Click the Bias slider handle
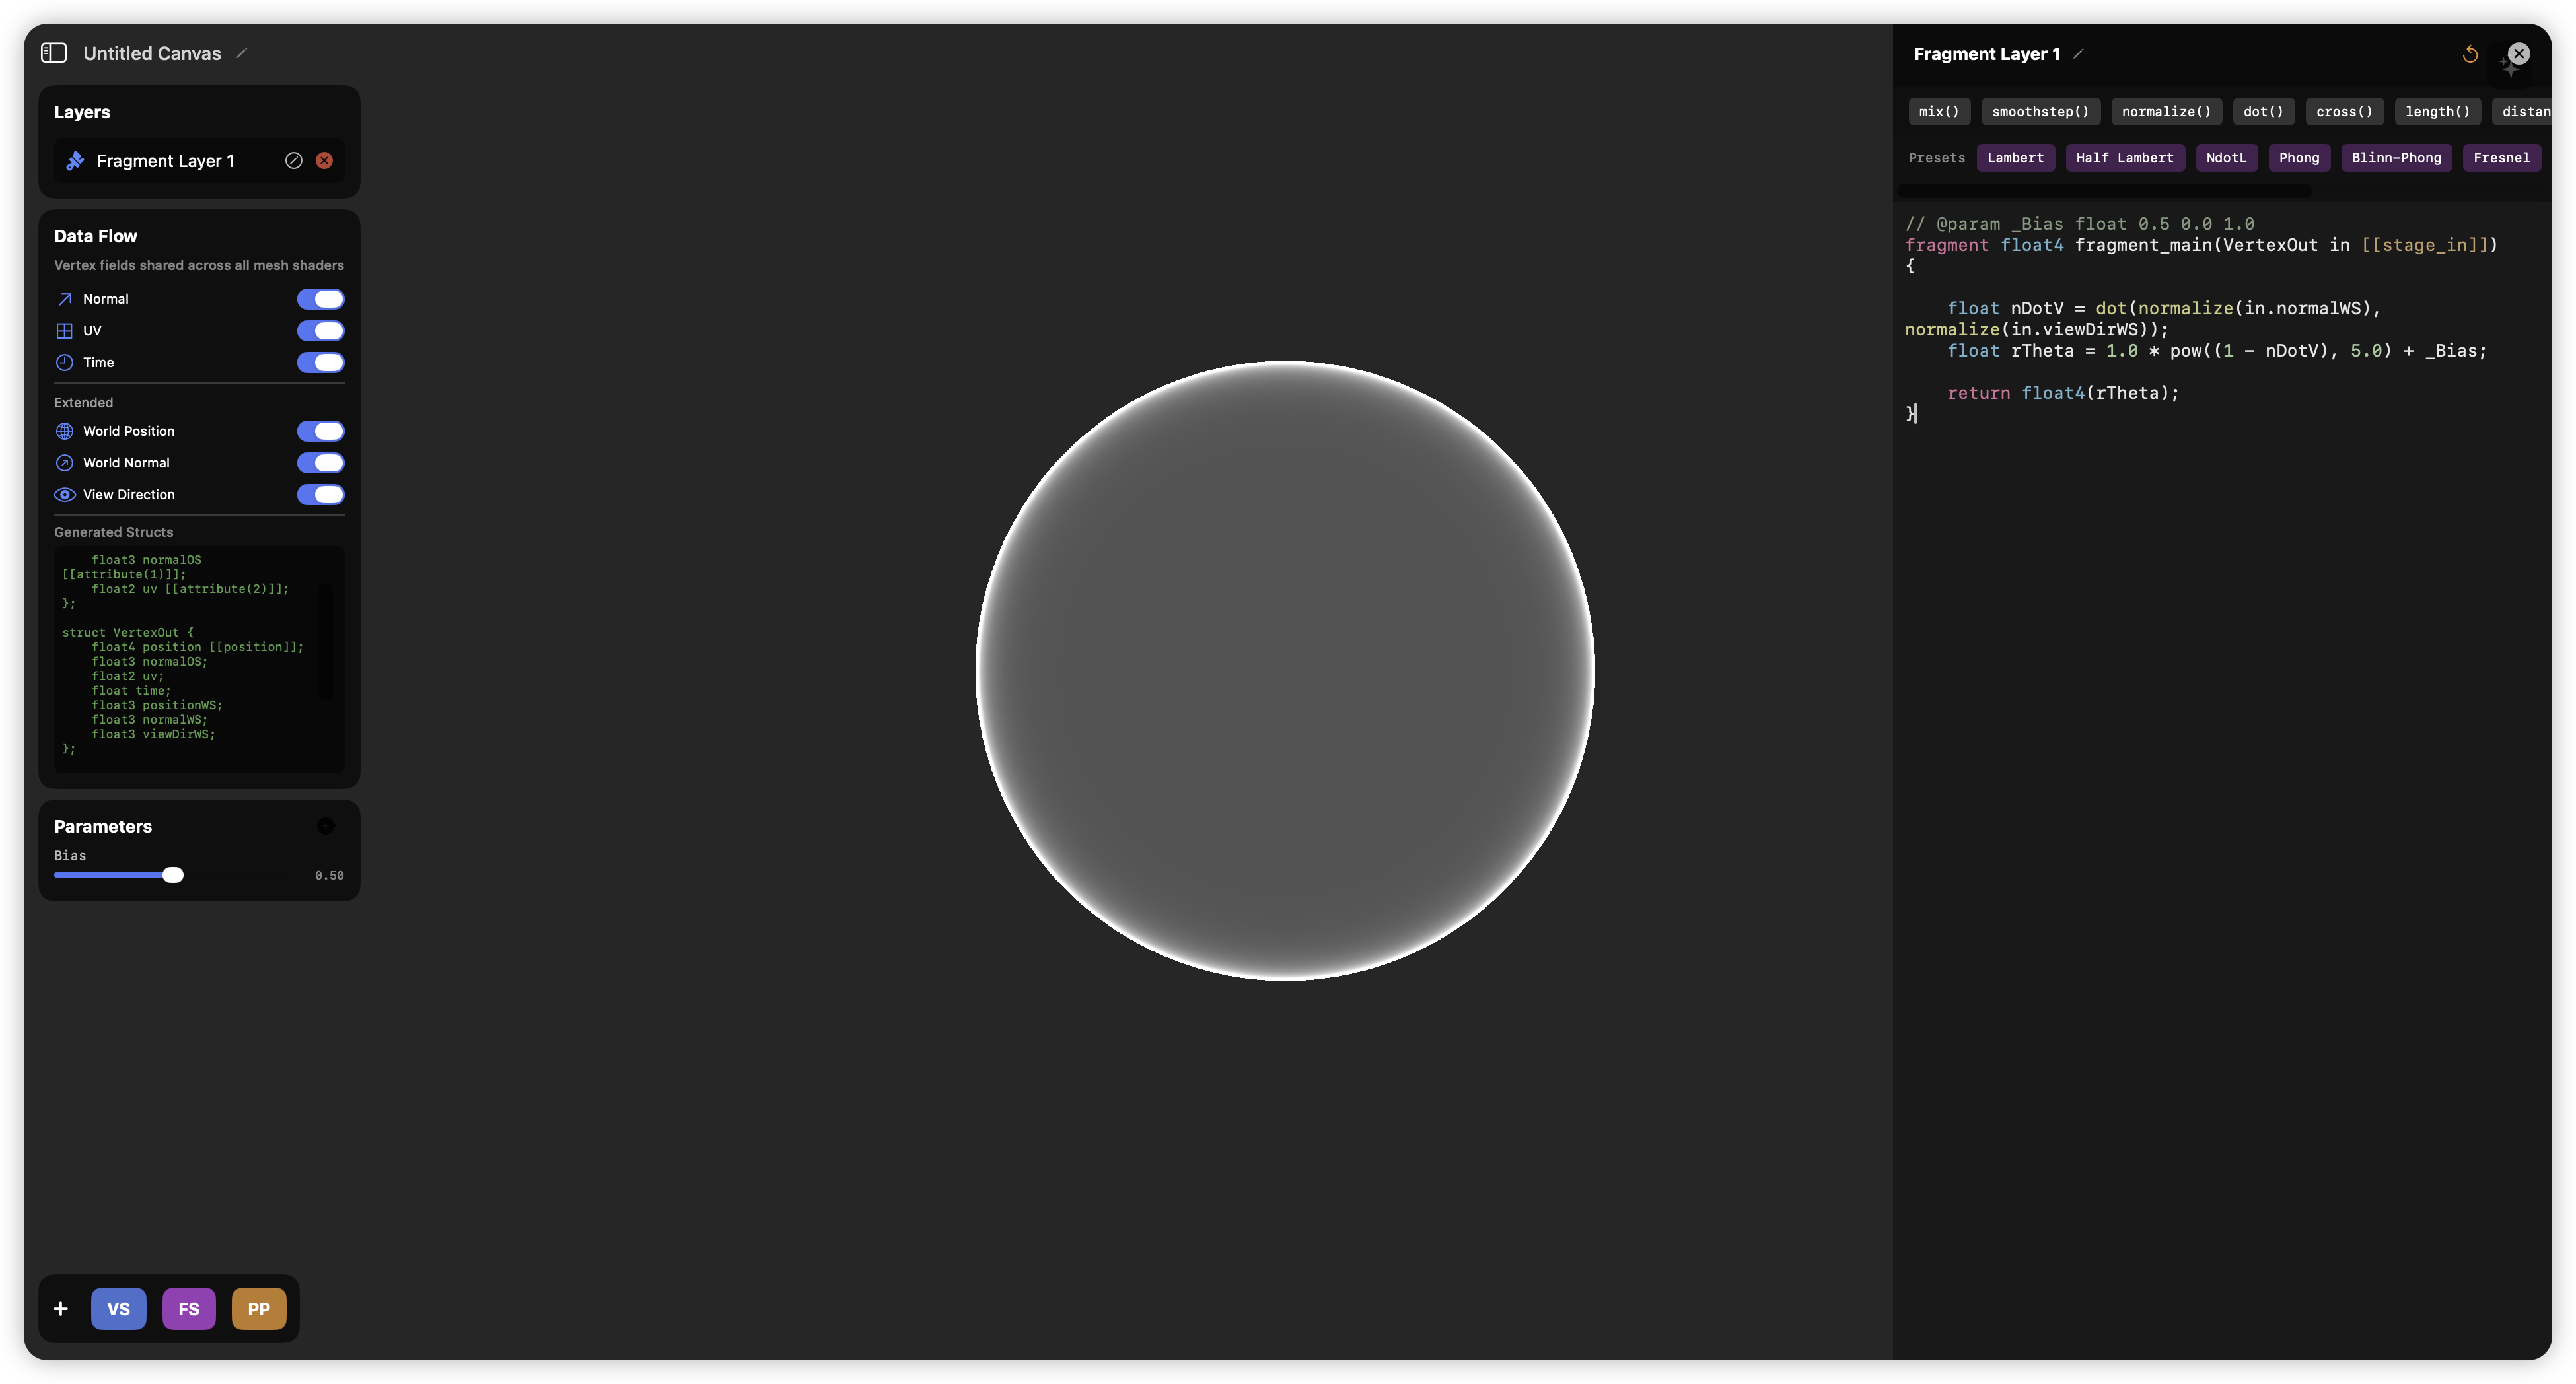Screen dimensions: 2576x1384 [173, 875]
